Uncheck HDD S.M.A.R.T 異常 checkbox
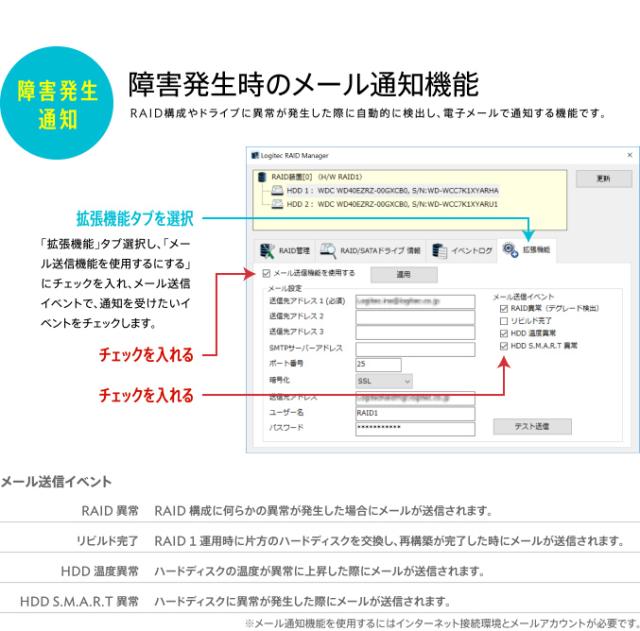Image resolution: width=640 pixels, height=631 pixels. click(502, 345)
